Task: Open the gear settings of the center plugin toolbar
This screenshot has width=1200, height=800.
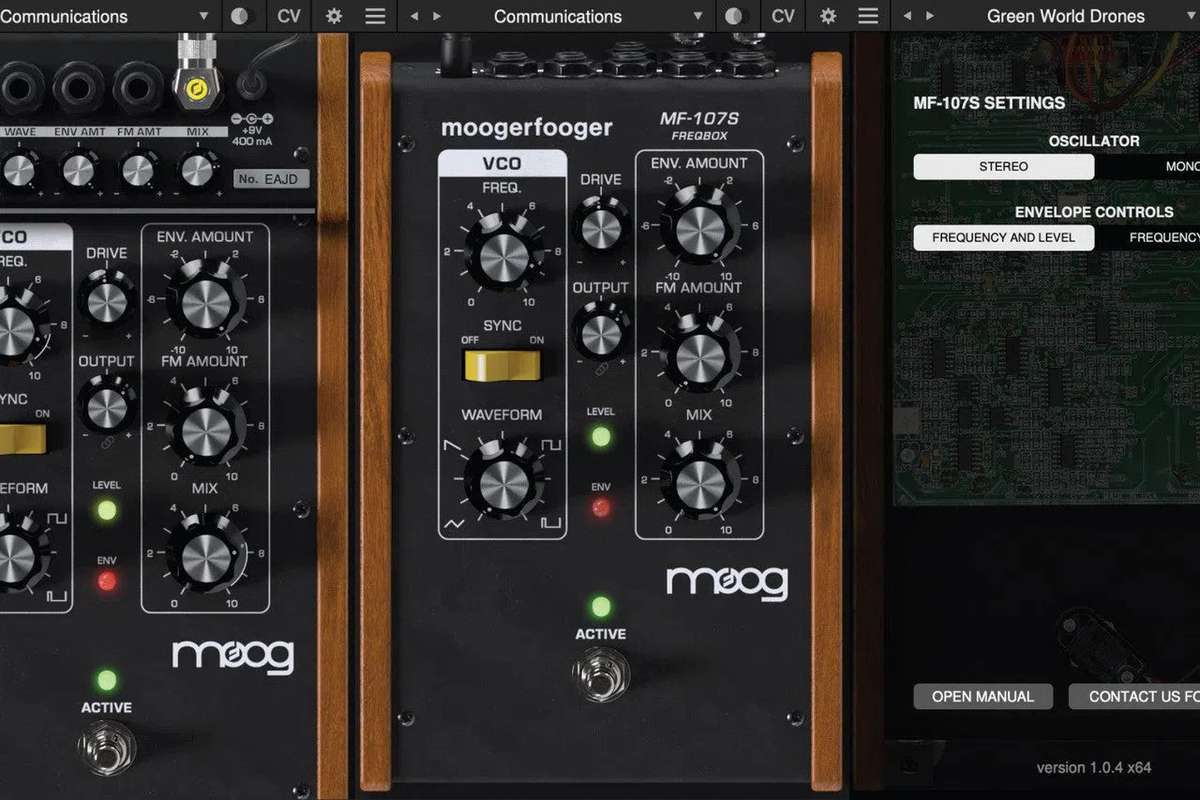Action: point(828,16)
